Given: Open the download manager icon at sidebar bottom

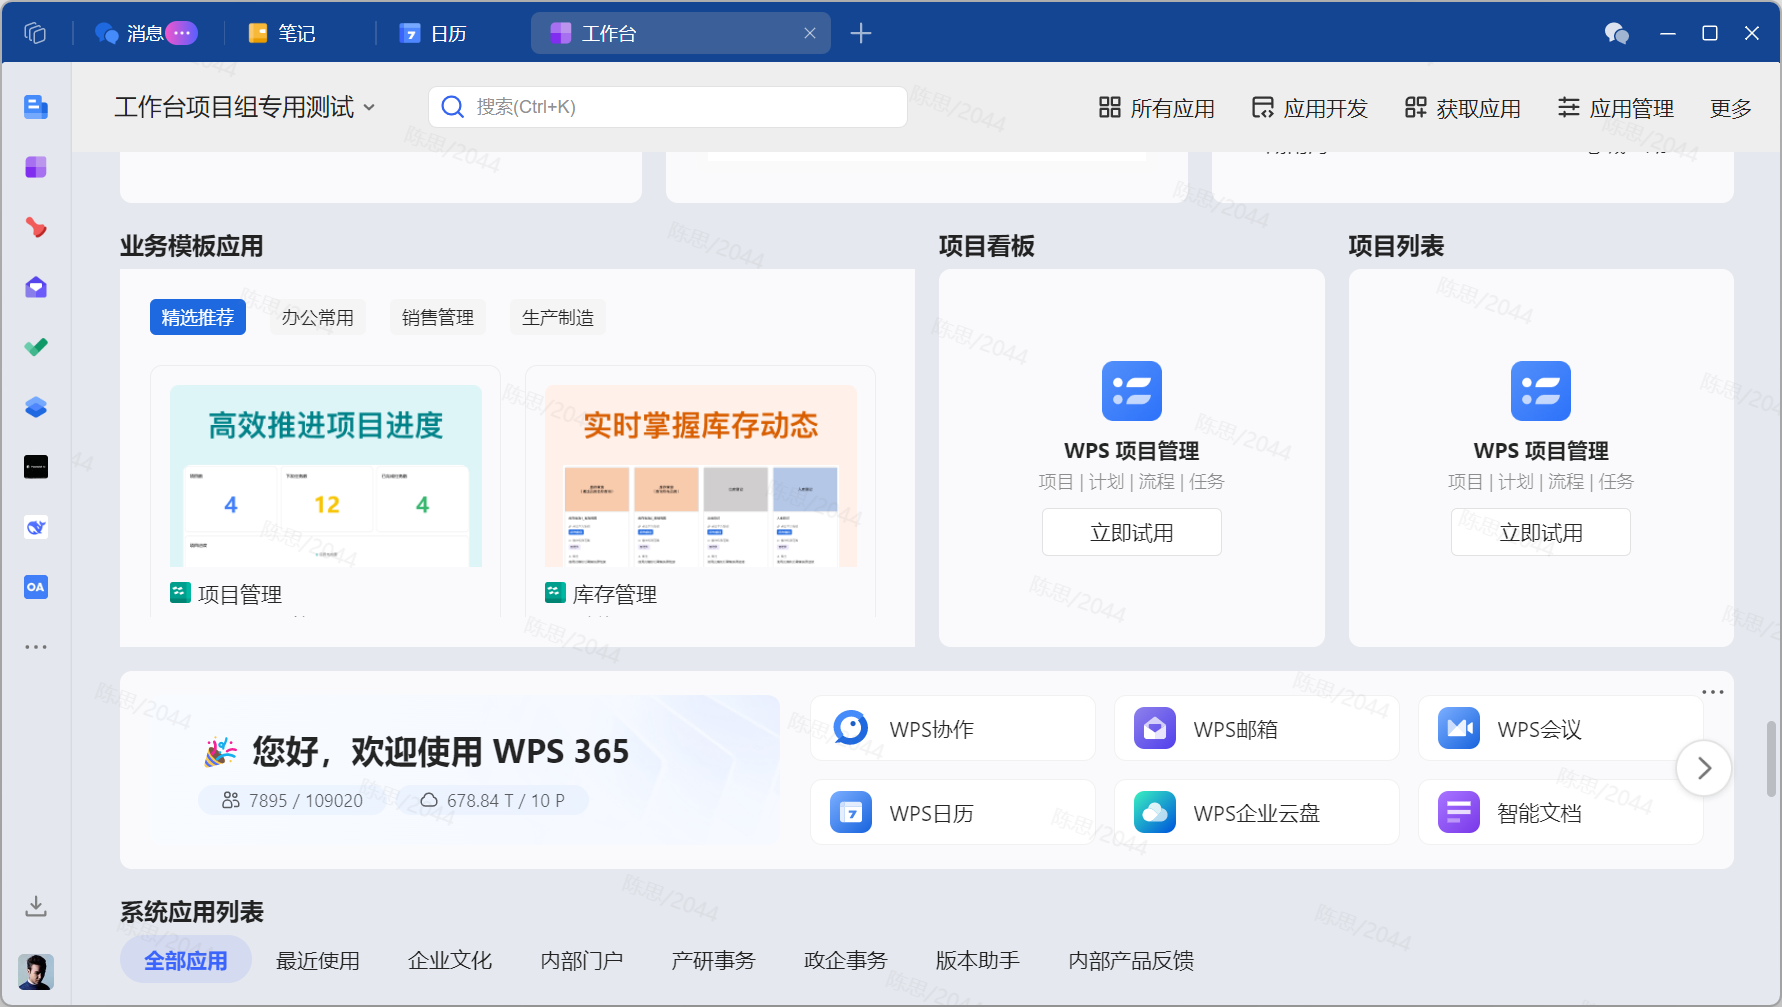Looking at the screenshot, I should 36,906.
